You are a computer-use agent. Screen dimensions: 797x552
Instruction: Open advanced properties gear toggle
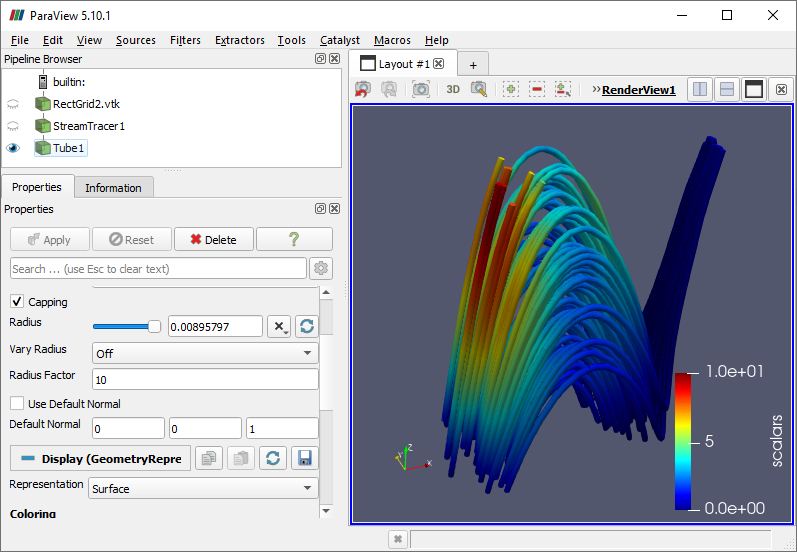(x=321, y=268)
